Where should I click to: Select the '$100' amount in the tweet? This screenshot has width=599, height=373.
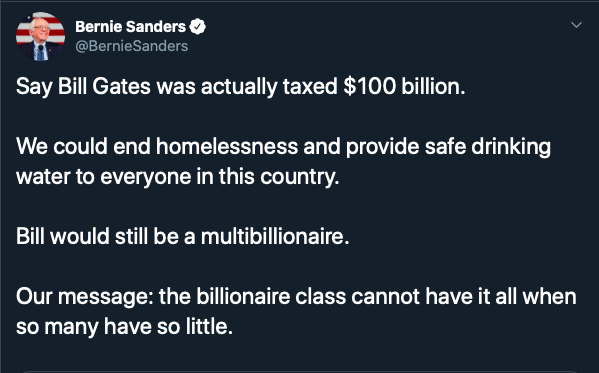coord(369,86)
